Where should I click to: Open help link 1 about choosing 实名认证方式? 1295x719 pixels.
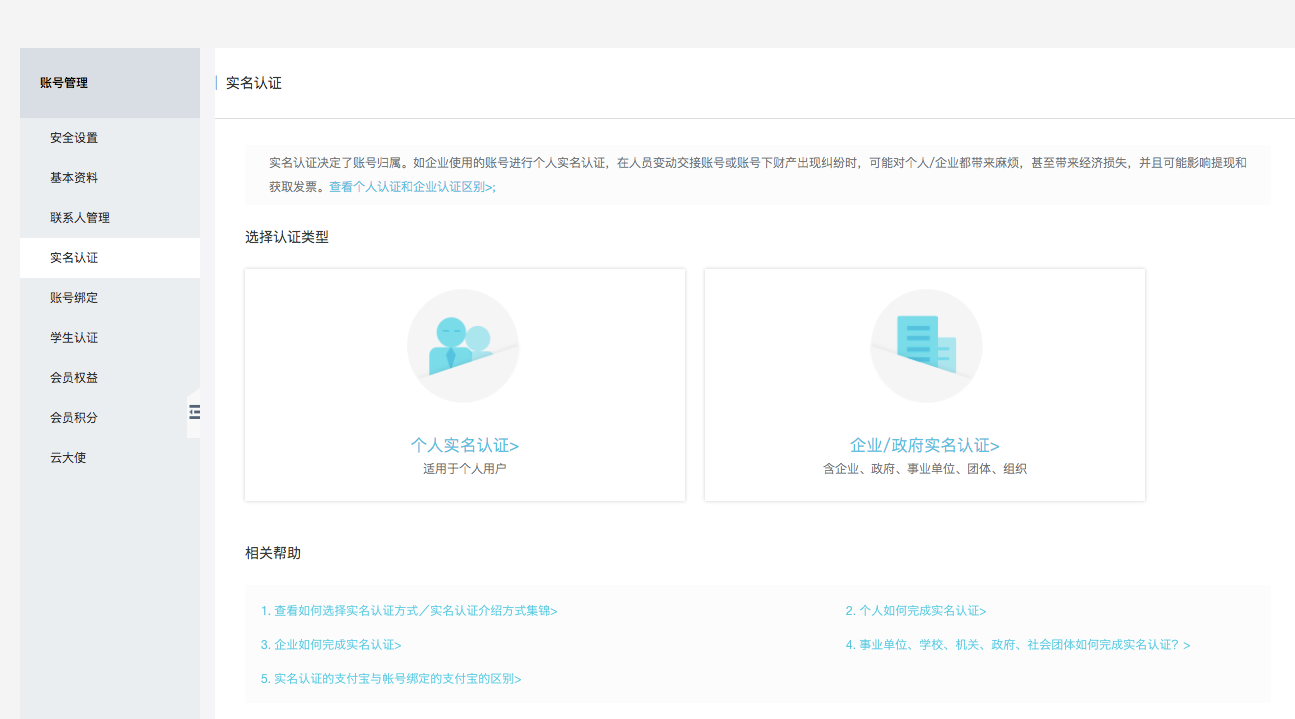(x=409, y=611)
